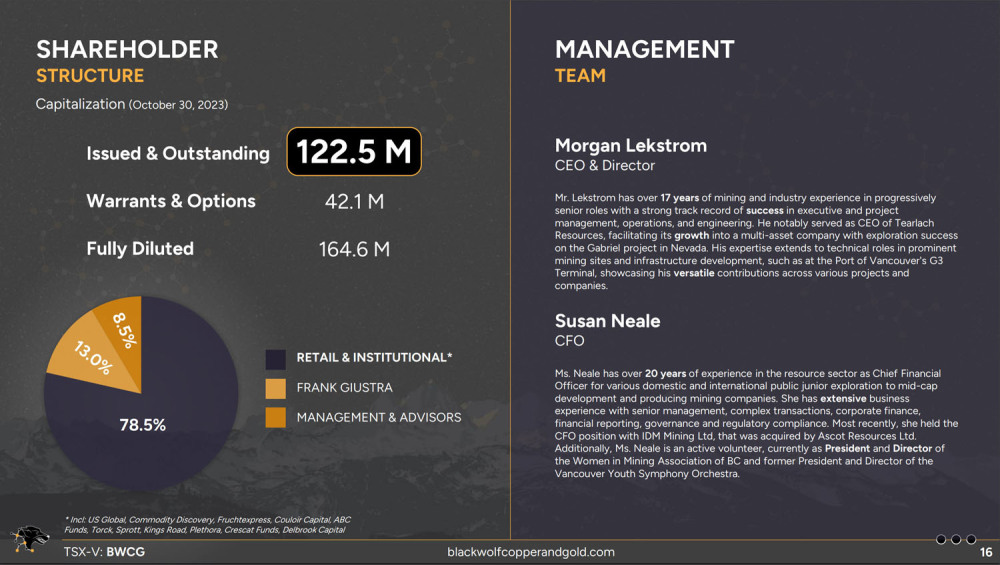Click the page number 16
The image size is (1000, 565).
986,553
